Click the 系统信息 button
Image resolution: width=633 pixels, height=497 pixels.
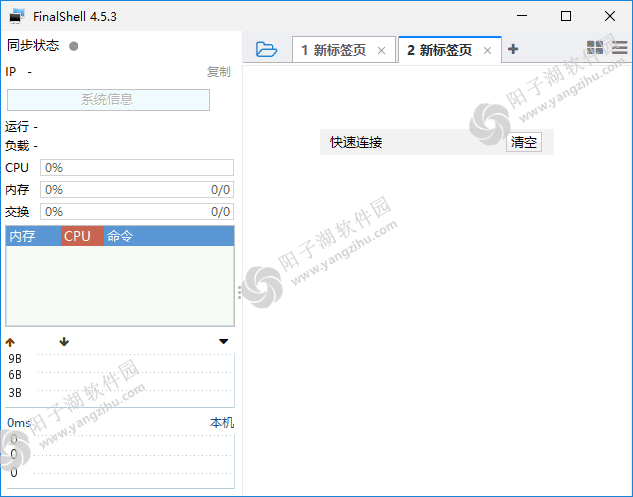coord(108,100)
